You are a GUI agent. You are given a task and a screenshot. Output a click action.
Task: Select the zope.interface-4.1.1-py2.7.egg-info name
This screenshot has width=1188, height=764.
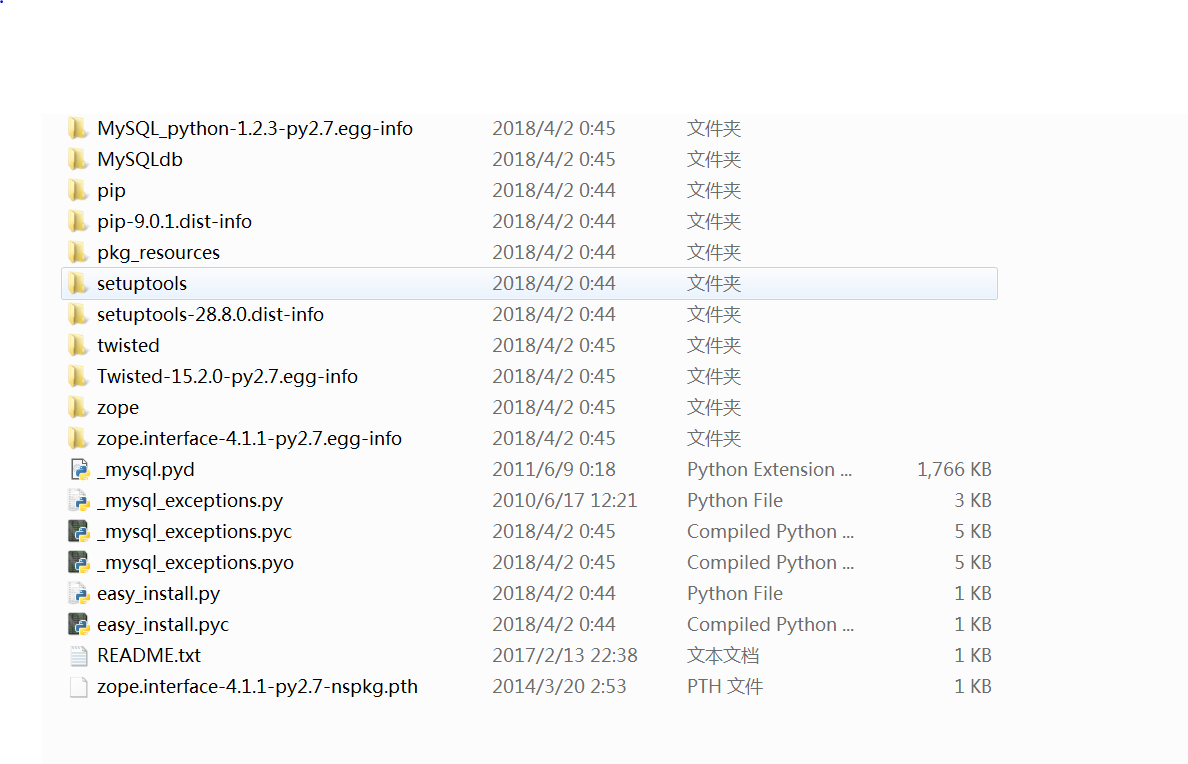[249, 439]
